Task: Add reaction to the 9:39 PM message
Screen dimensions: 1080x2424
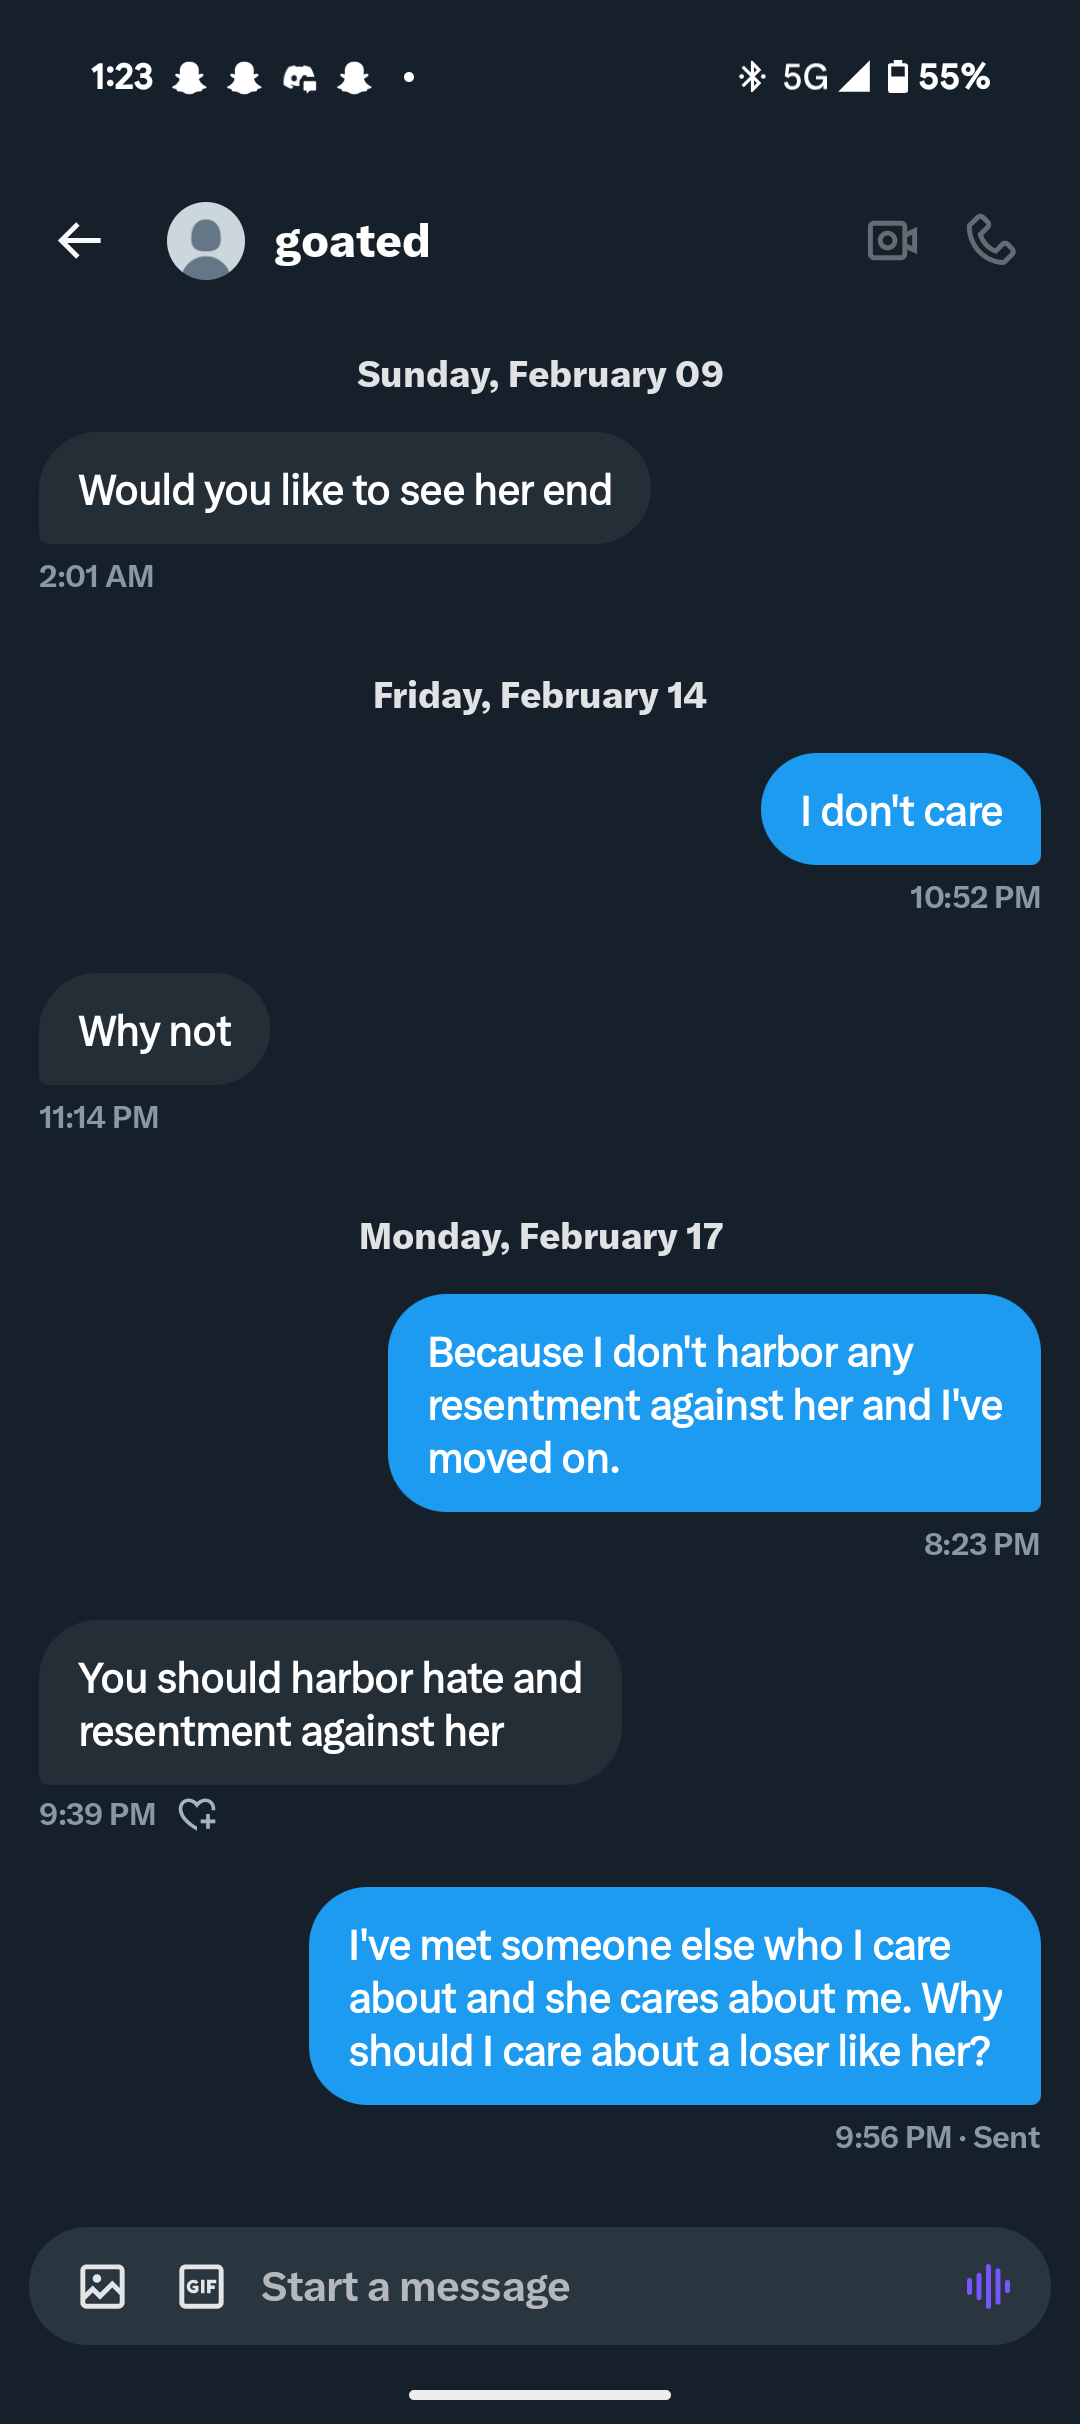Action: click(197, 1814)
